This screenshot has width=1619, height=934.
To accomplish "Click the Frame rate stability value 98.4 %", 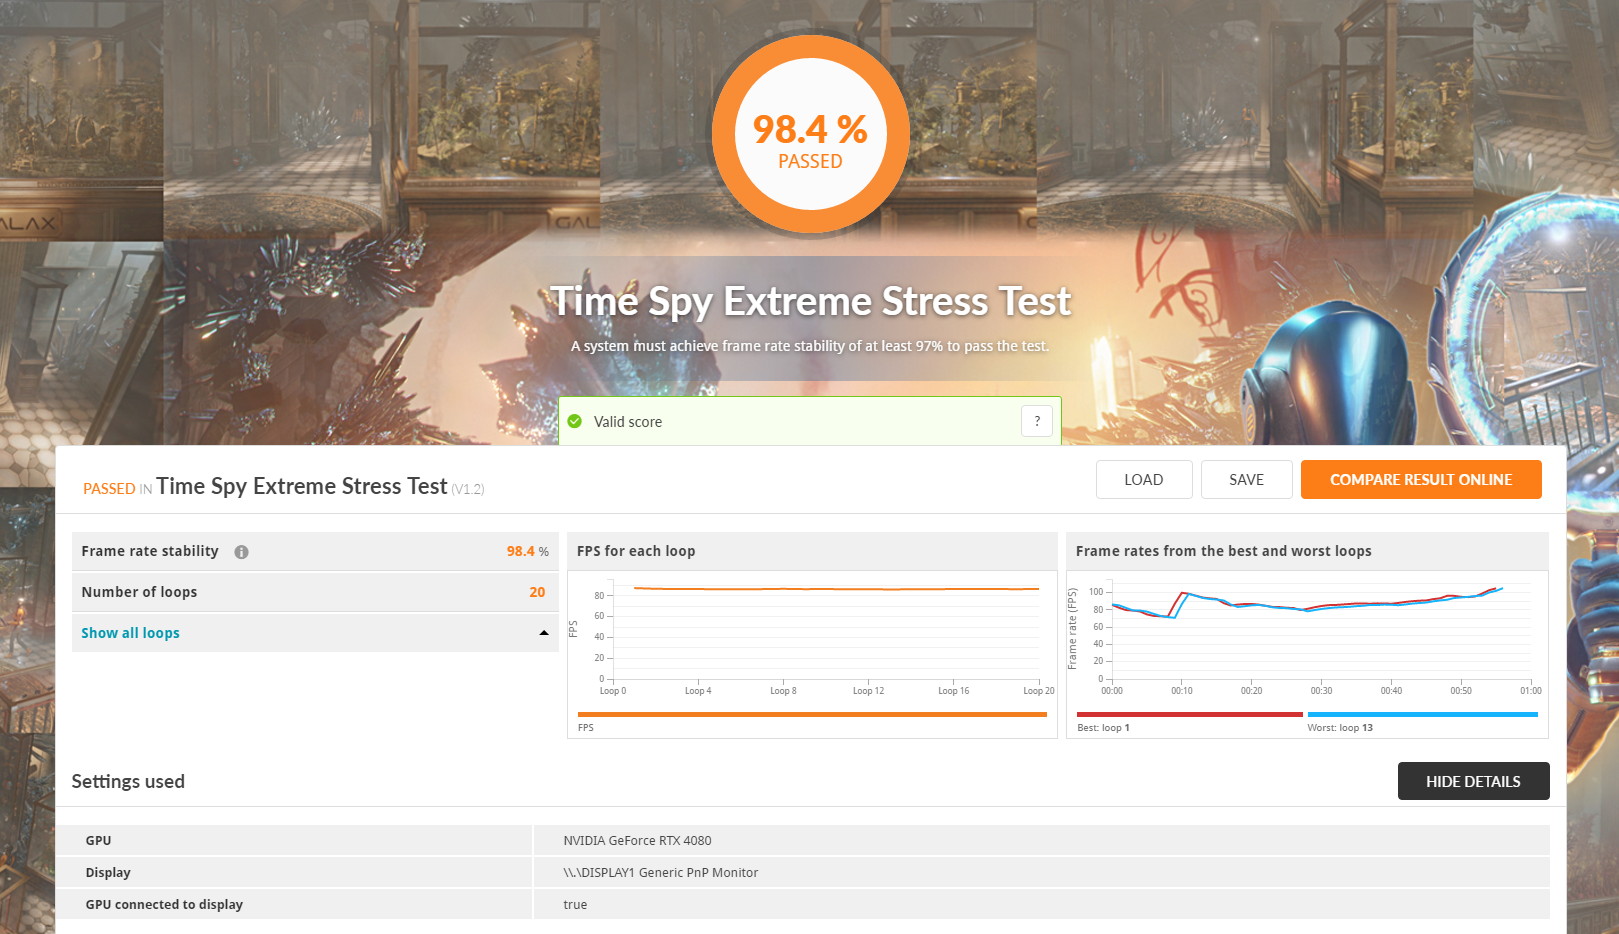I will (x=527, y=551).
